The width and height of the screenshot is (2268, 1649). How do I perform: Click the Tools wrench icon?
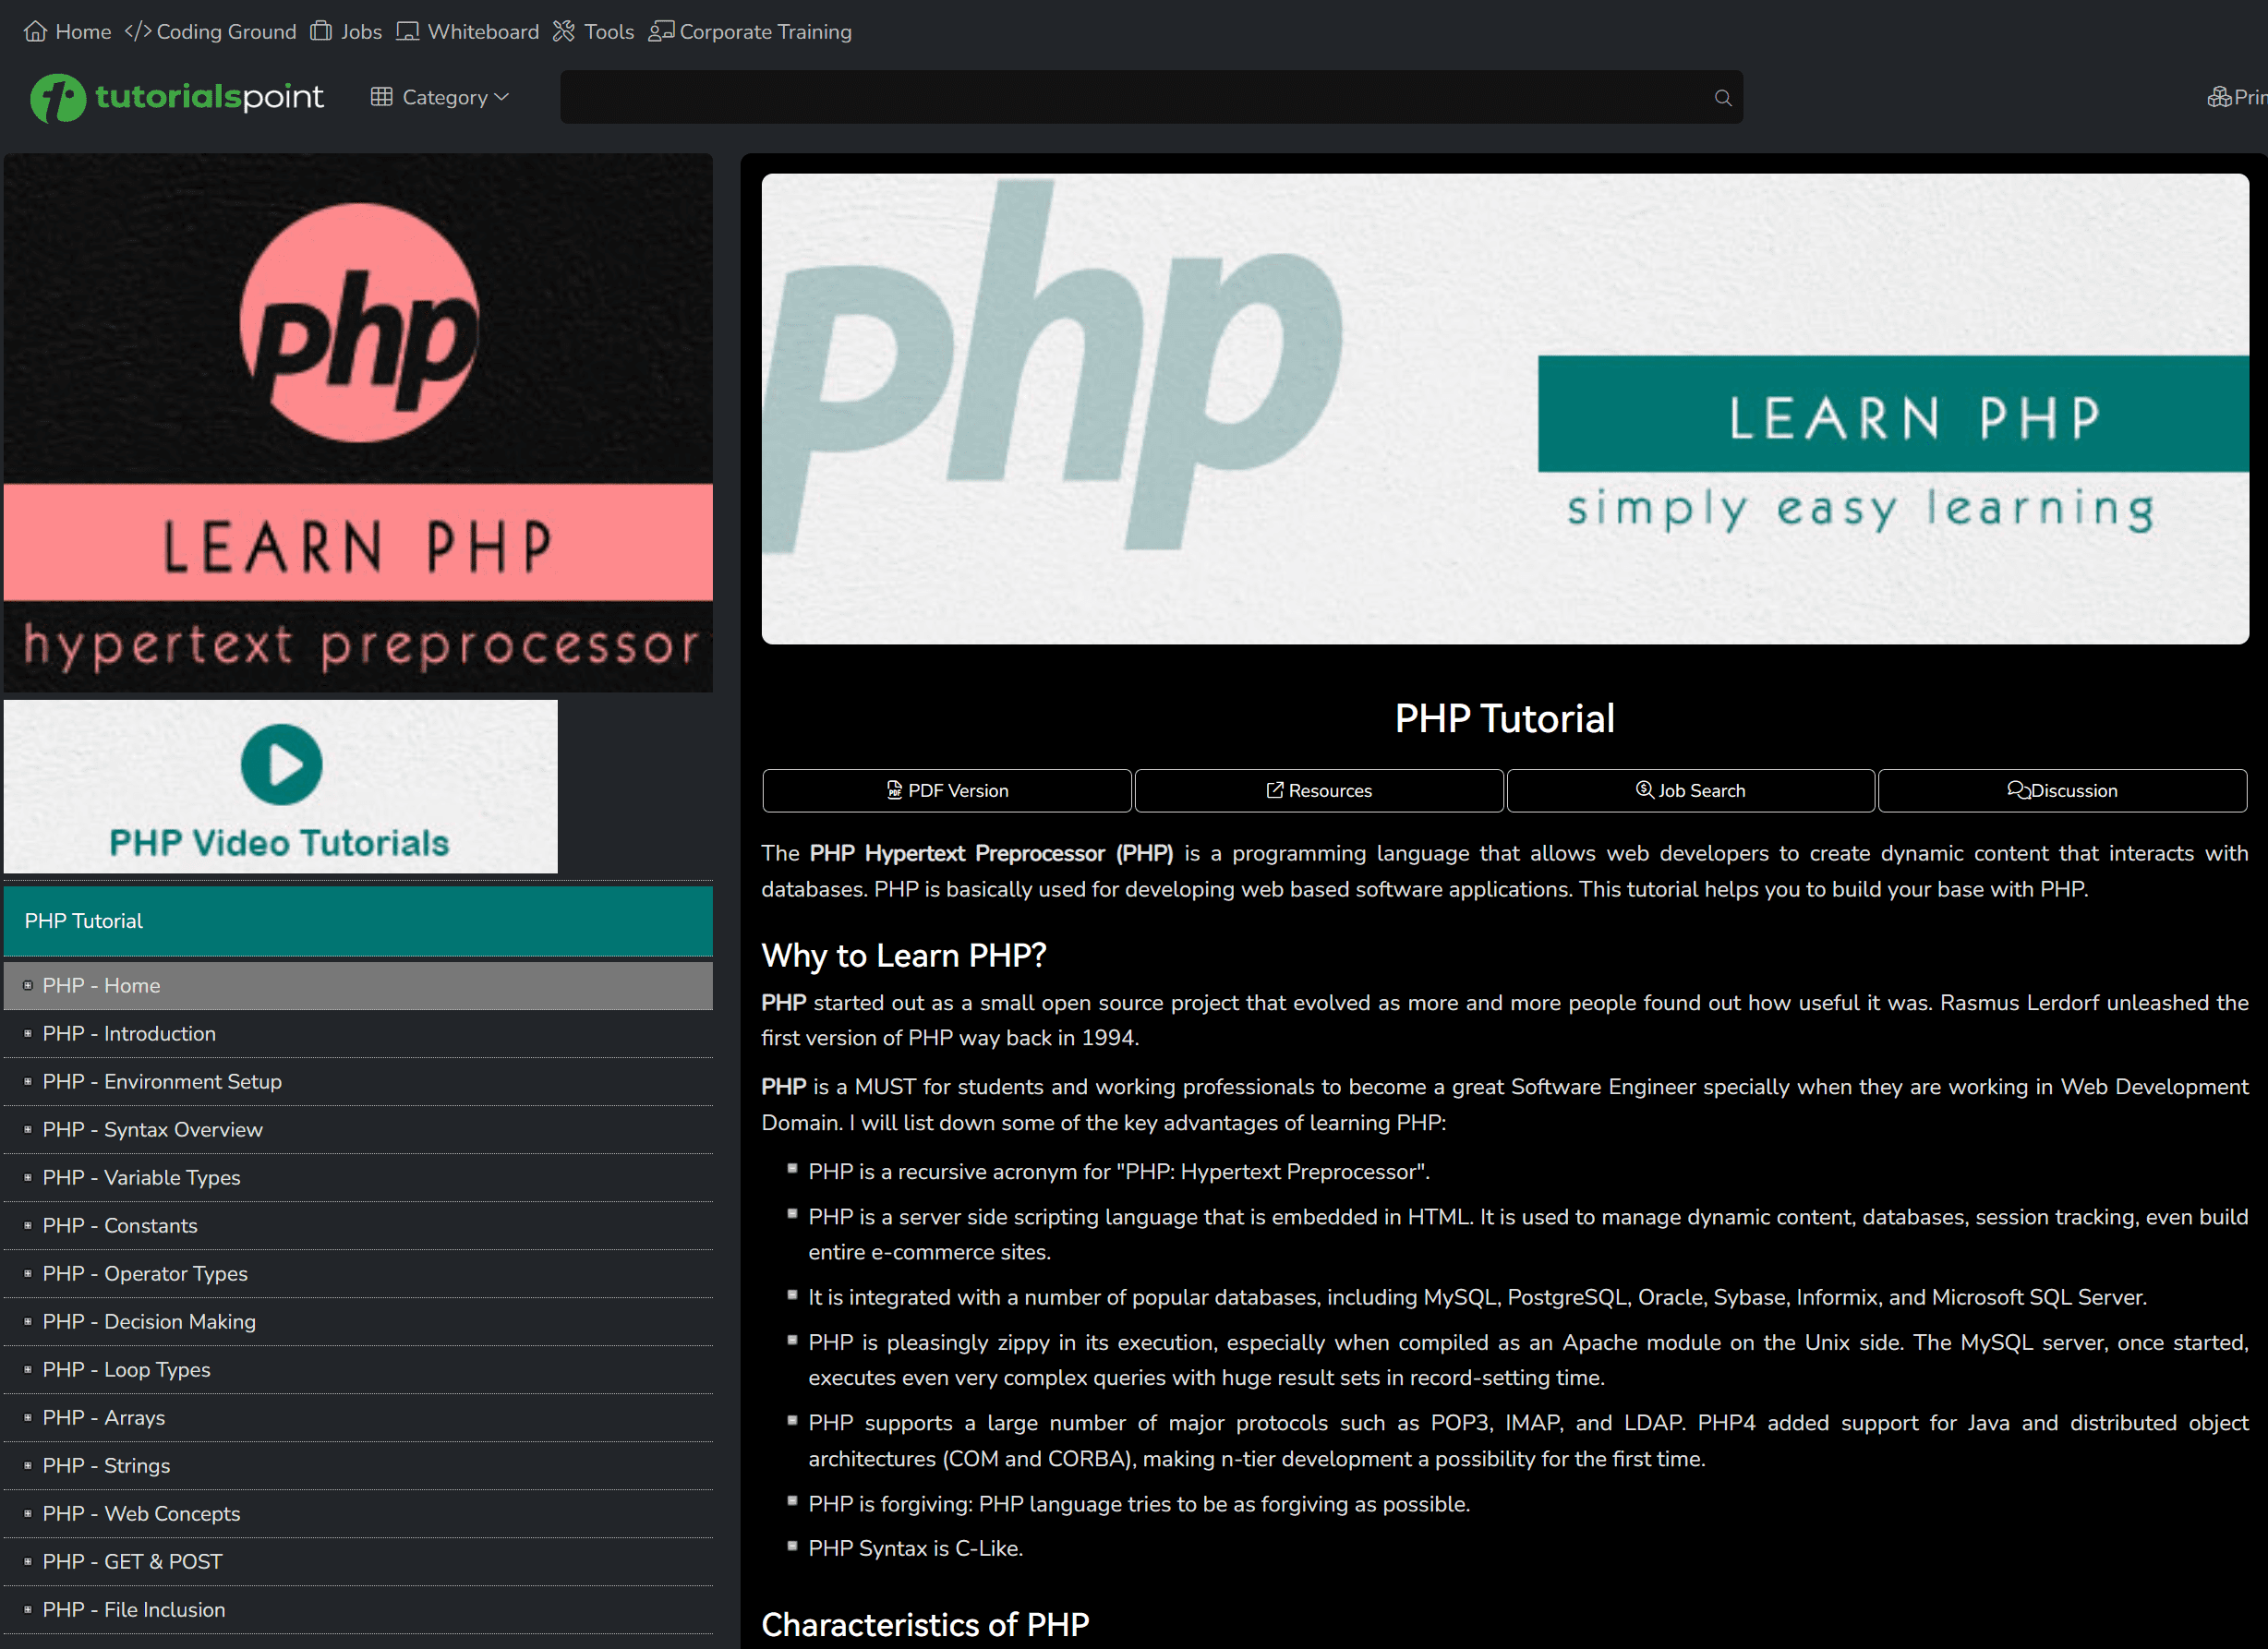pos(564,31)
